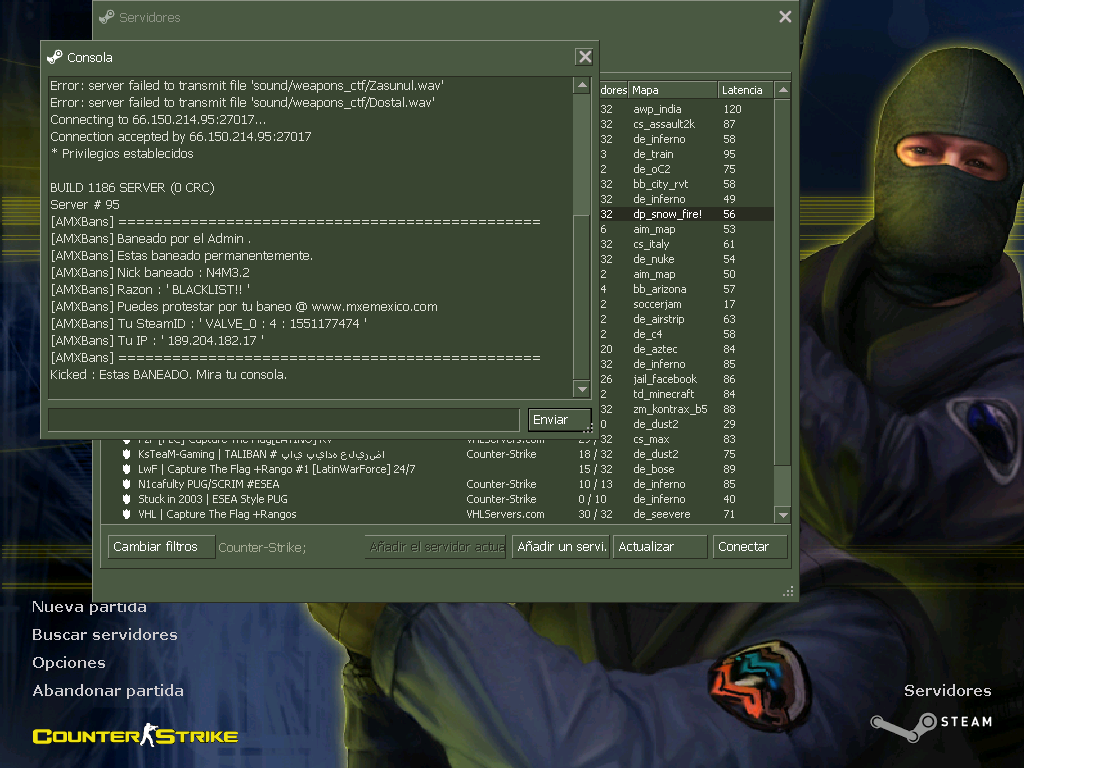Refresh the list with Actualizar
1117x772 pixels.
click(660, 547)
